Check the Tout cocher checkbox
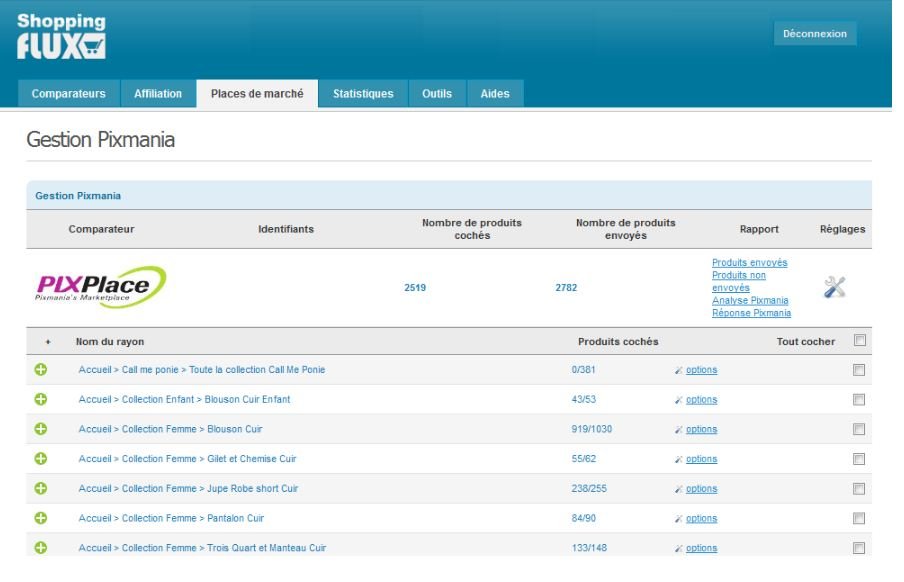This screenshot has width=904, height=582. pyautogui.click(x=859, y=341)
